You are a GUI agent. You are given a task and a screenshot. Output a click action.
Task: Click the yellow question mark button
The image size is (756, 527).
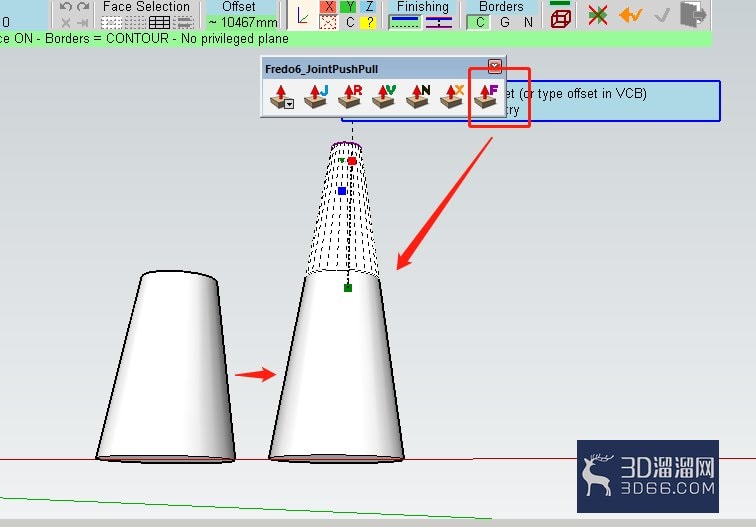369,22
